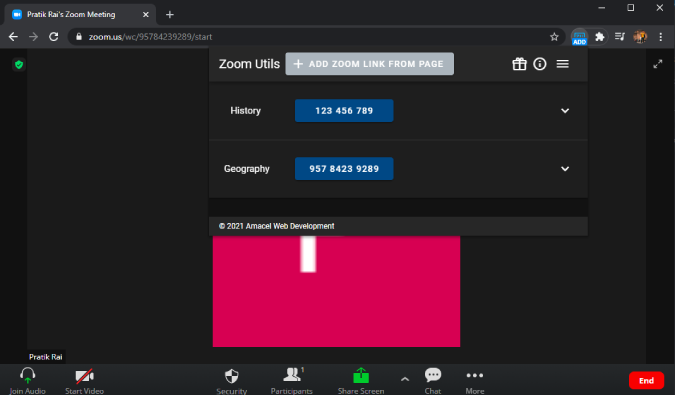Click the Zoom Utils ADD extension icon

click(579, 37)
